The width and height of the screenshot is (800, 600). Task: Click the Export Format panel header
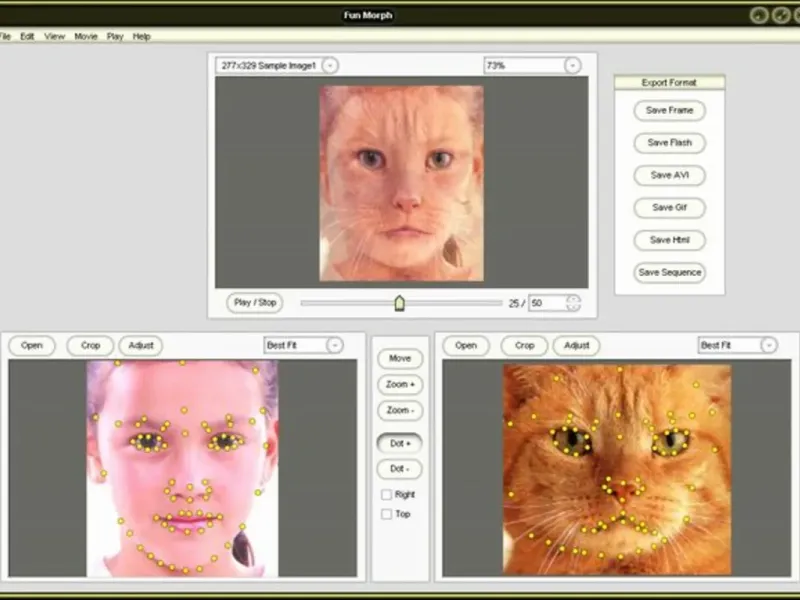(x=669, y=83)
